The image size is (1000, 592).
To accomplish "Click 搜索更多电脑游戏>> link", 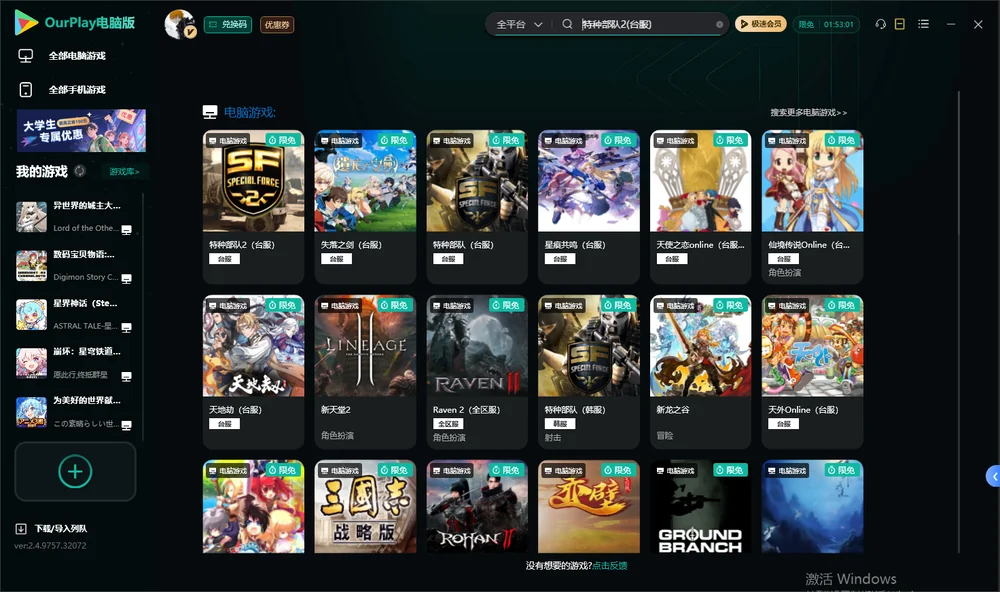I will (x=809, y=112).
